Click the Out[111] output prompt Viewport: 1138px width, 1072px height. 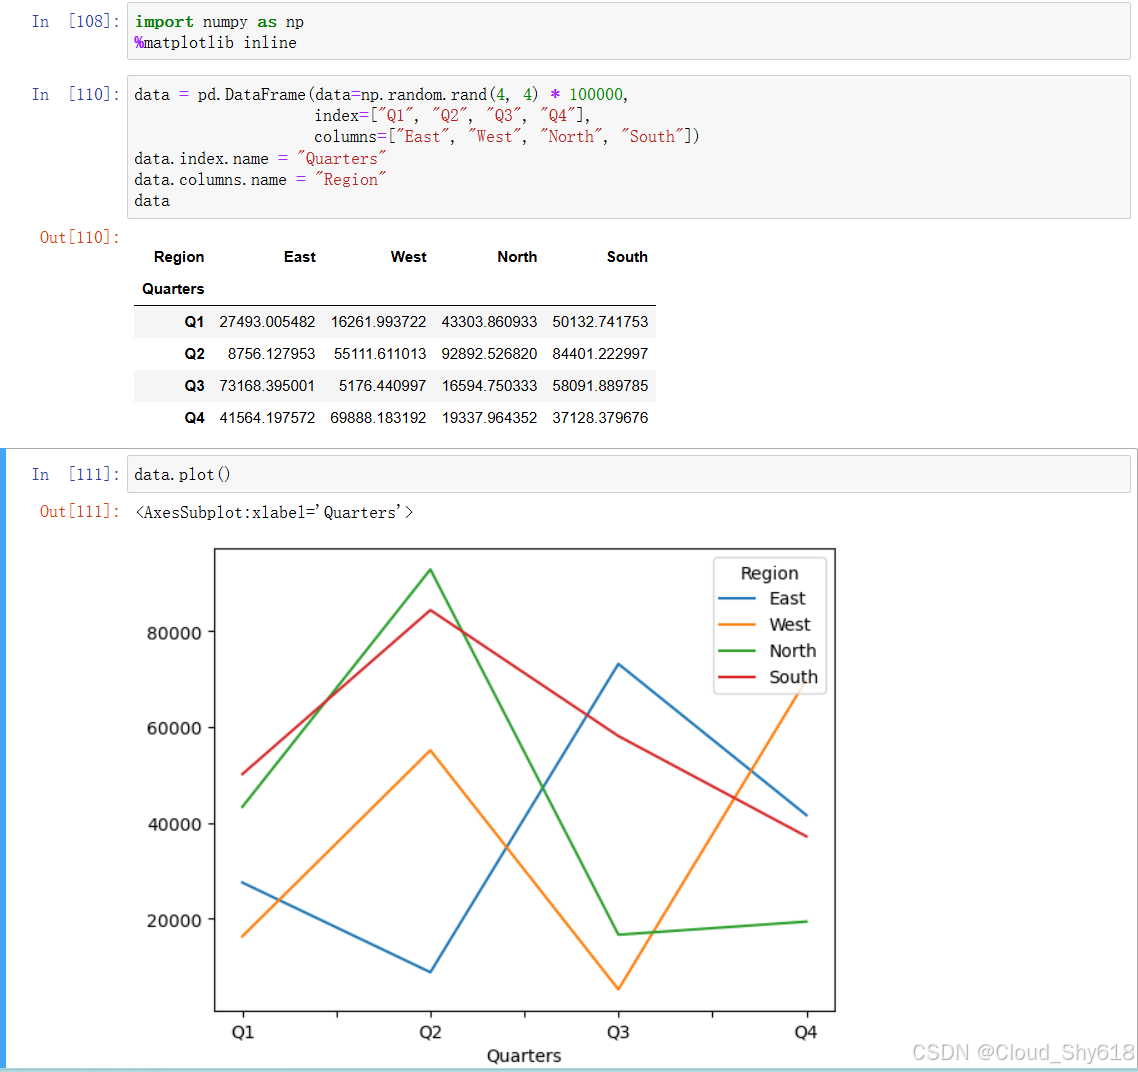[79, 512]
